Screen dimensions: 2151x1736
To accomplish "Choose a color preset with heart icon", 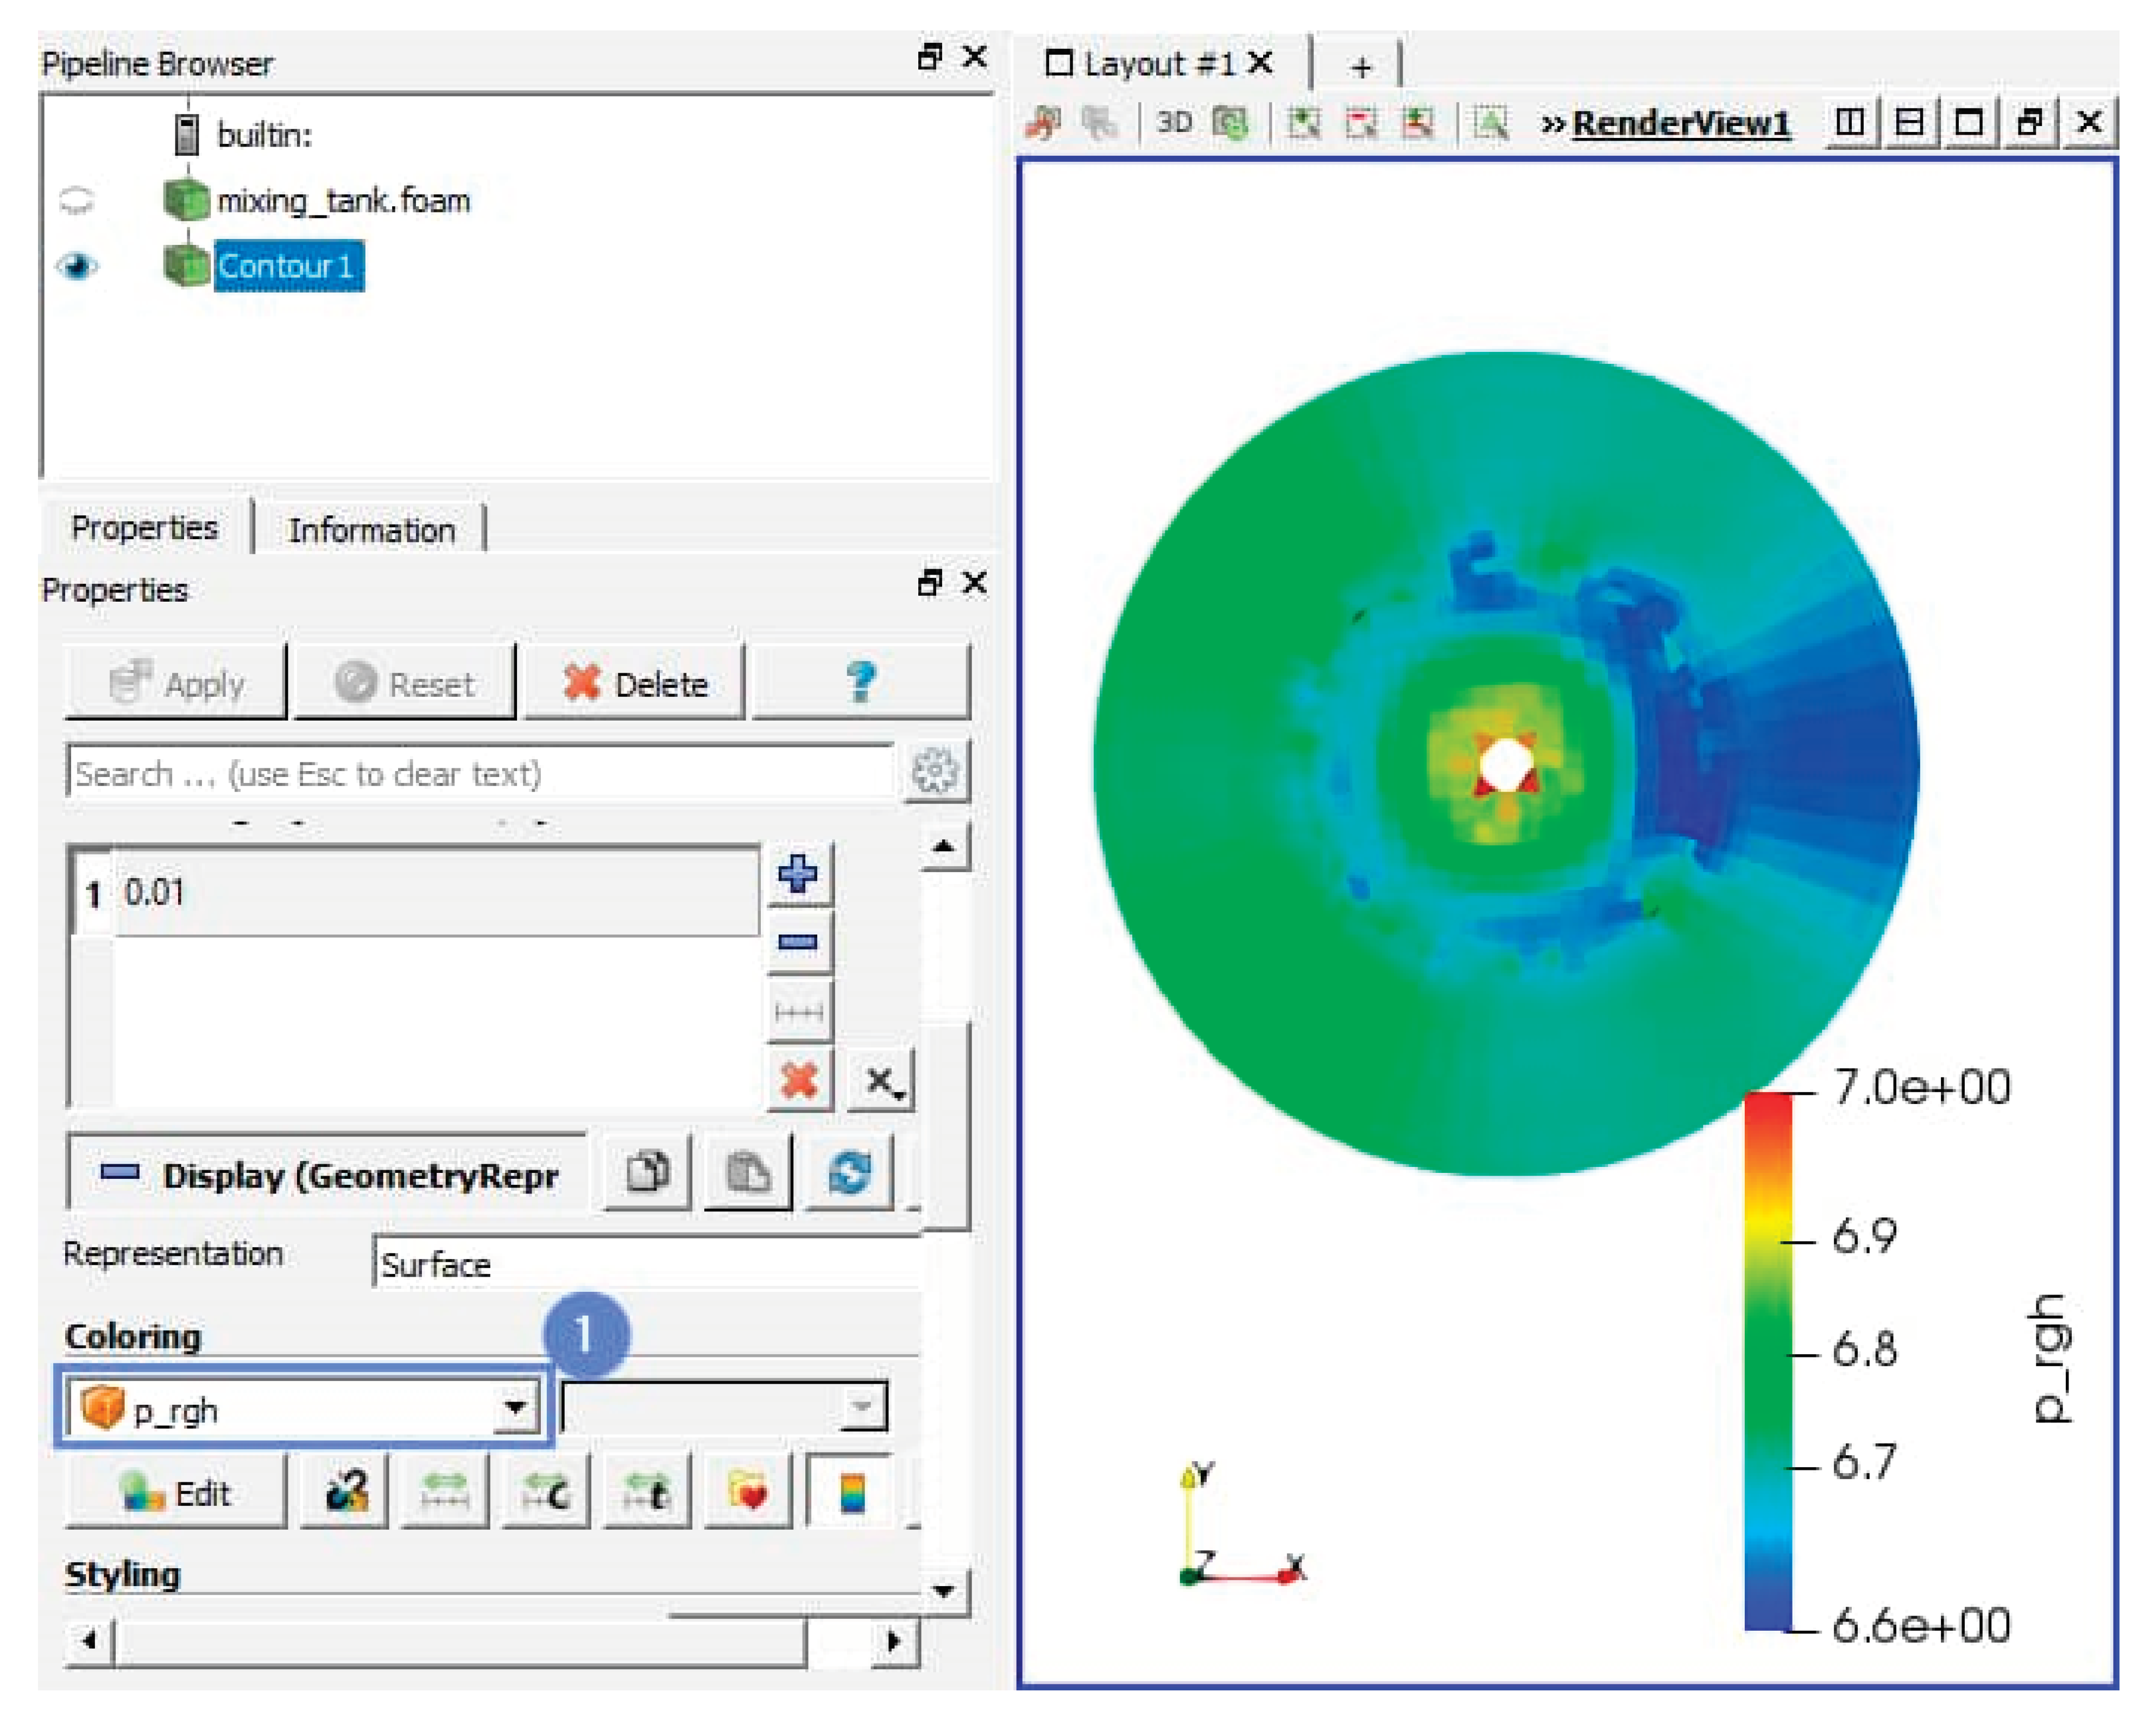I will (747, 1493).
